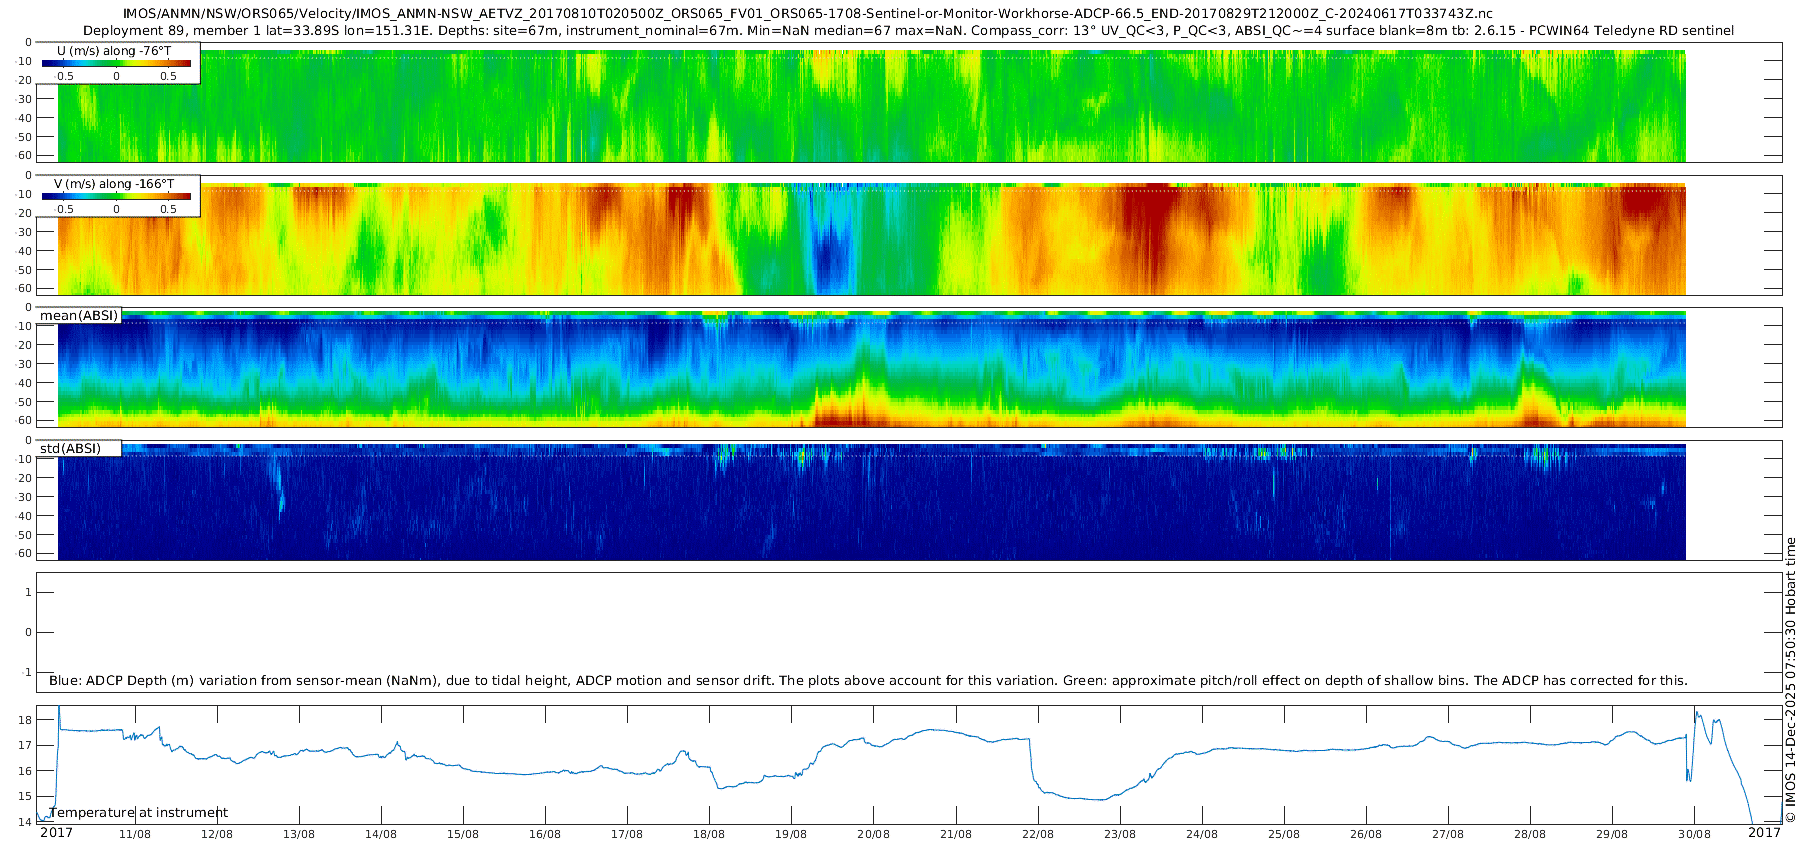Click the V velocity colorbar
This screenshot has height=850, width=1800.
point(116,196)
